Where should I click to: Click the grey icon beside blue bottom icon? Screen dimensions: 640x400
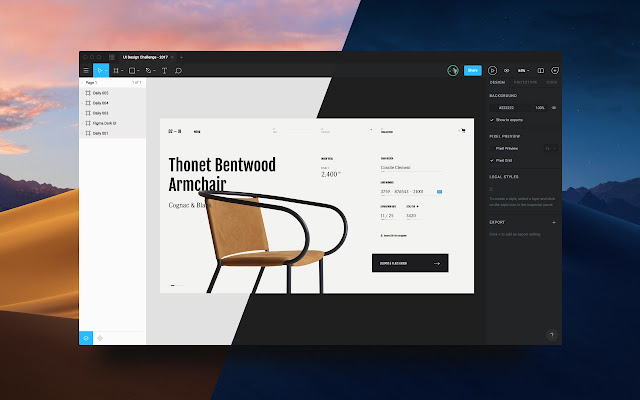[100, 338]
